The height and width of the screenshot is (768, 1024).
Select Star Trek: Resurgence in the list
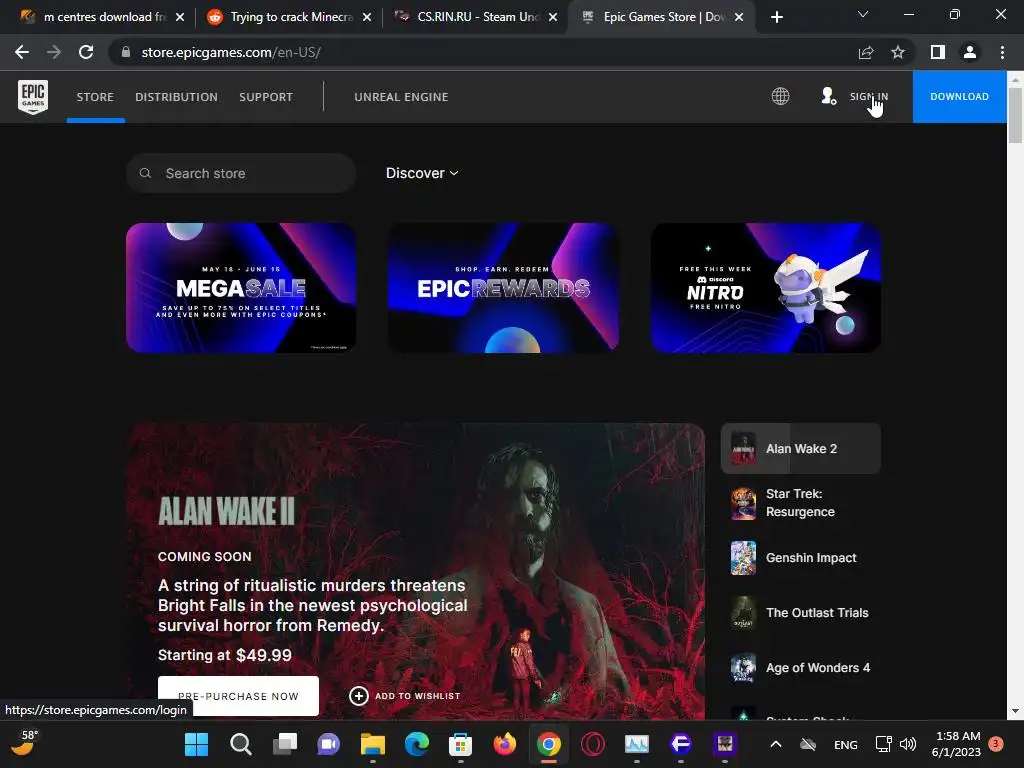[x=801, y=503]
